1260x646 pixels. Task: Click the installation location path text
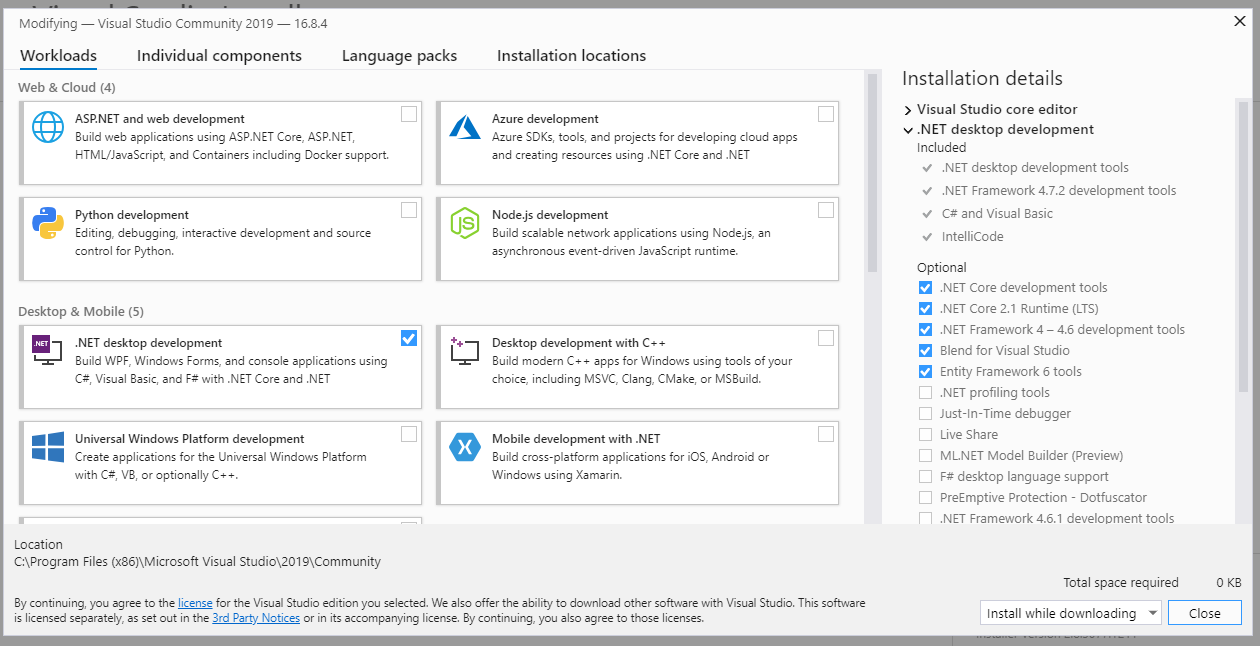[198, 562]
